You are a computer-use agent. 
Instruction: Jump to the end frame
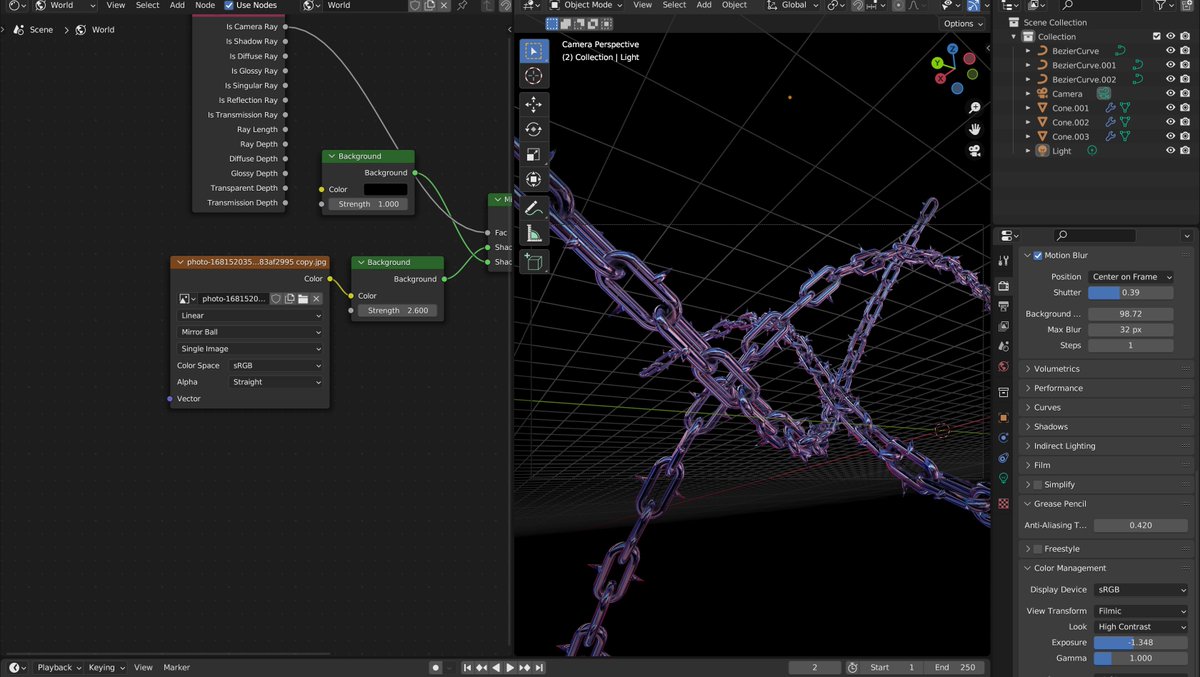pos(540,667)
